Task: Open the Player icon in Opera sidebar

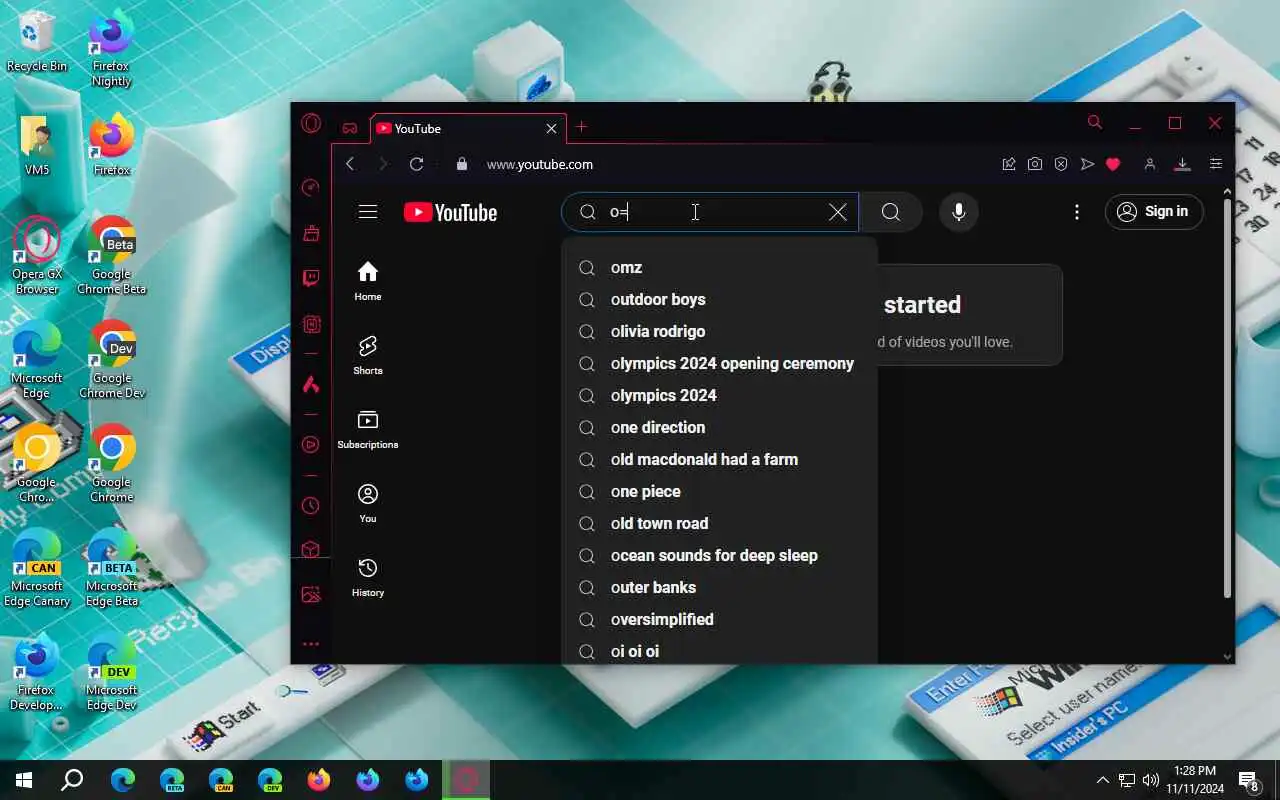Action: pyautogui.click(x=311, y=444)
